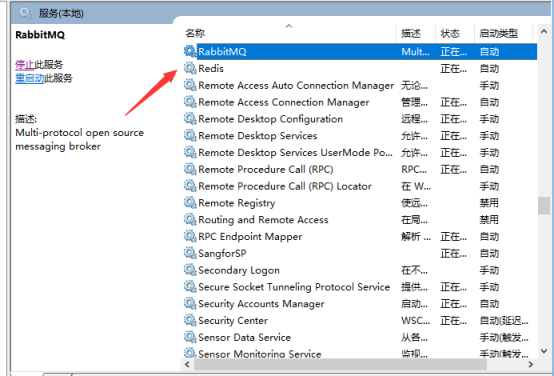Click the 解析 description of RPC Endpoint Mapper
Screen dimensions: 554x376
(x=416, y=236)
